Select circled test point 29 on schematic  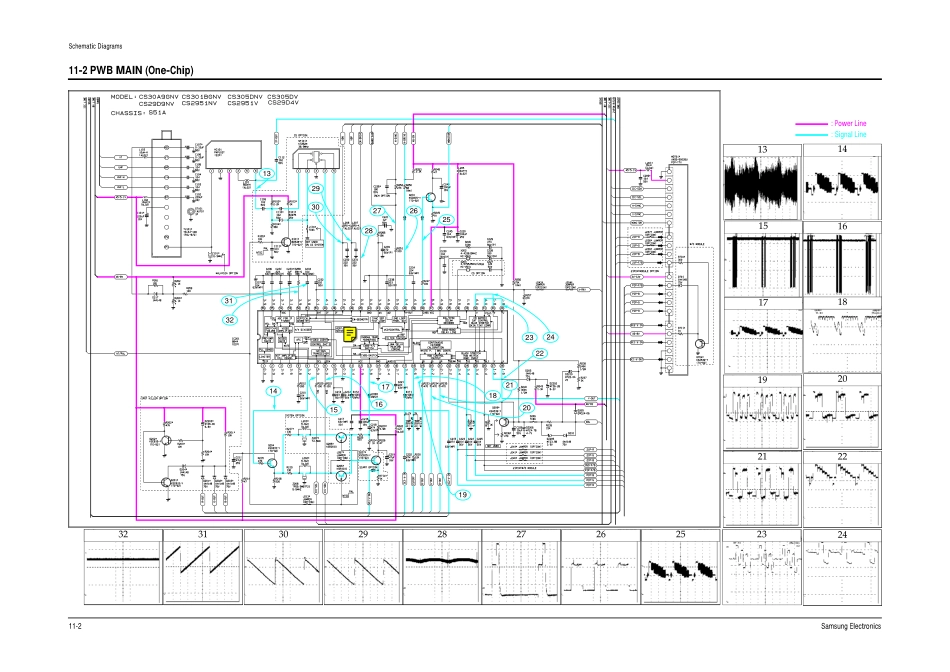(x=315, y=188)
